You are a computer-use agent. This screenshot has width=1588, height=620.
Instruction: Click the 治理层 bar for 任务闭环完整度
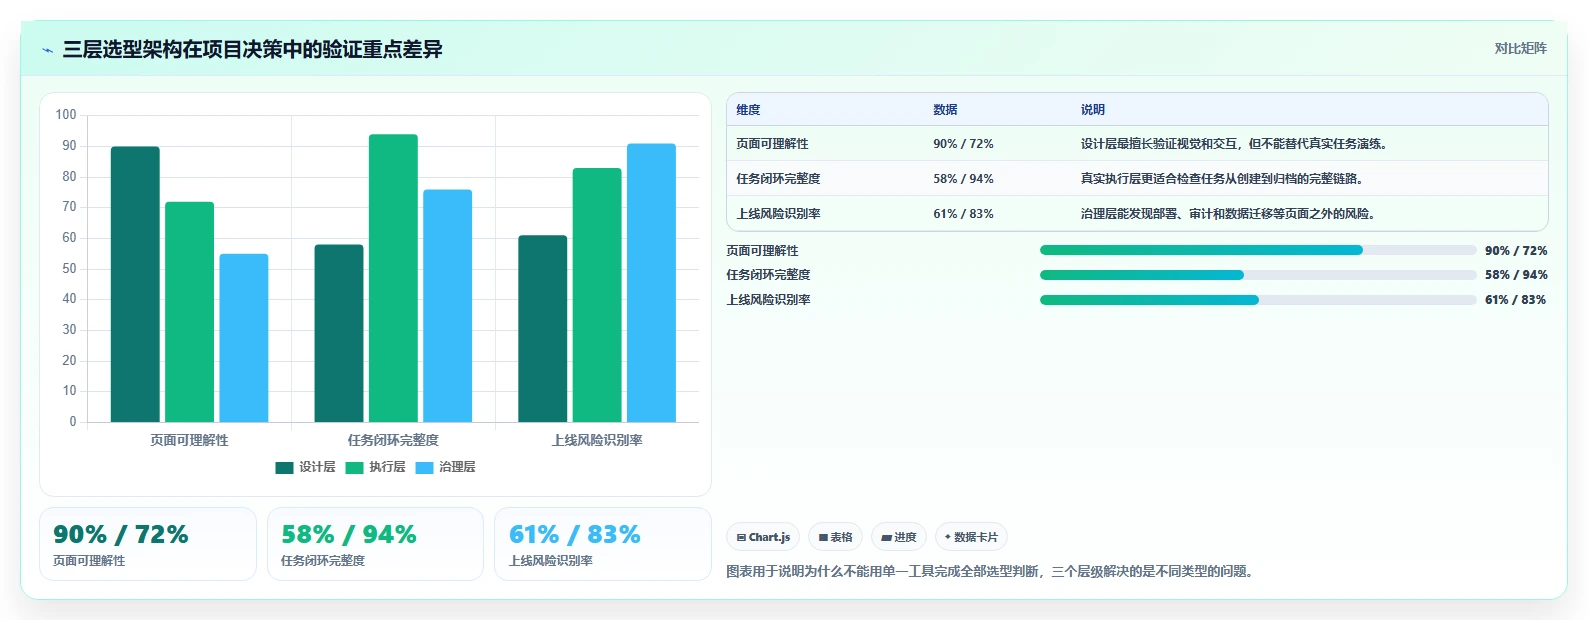(447, 306)
